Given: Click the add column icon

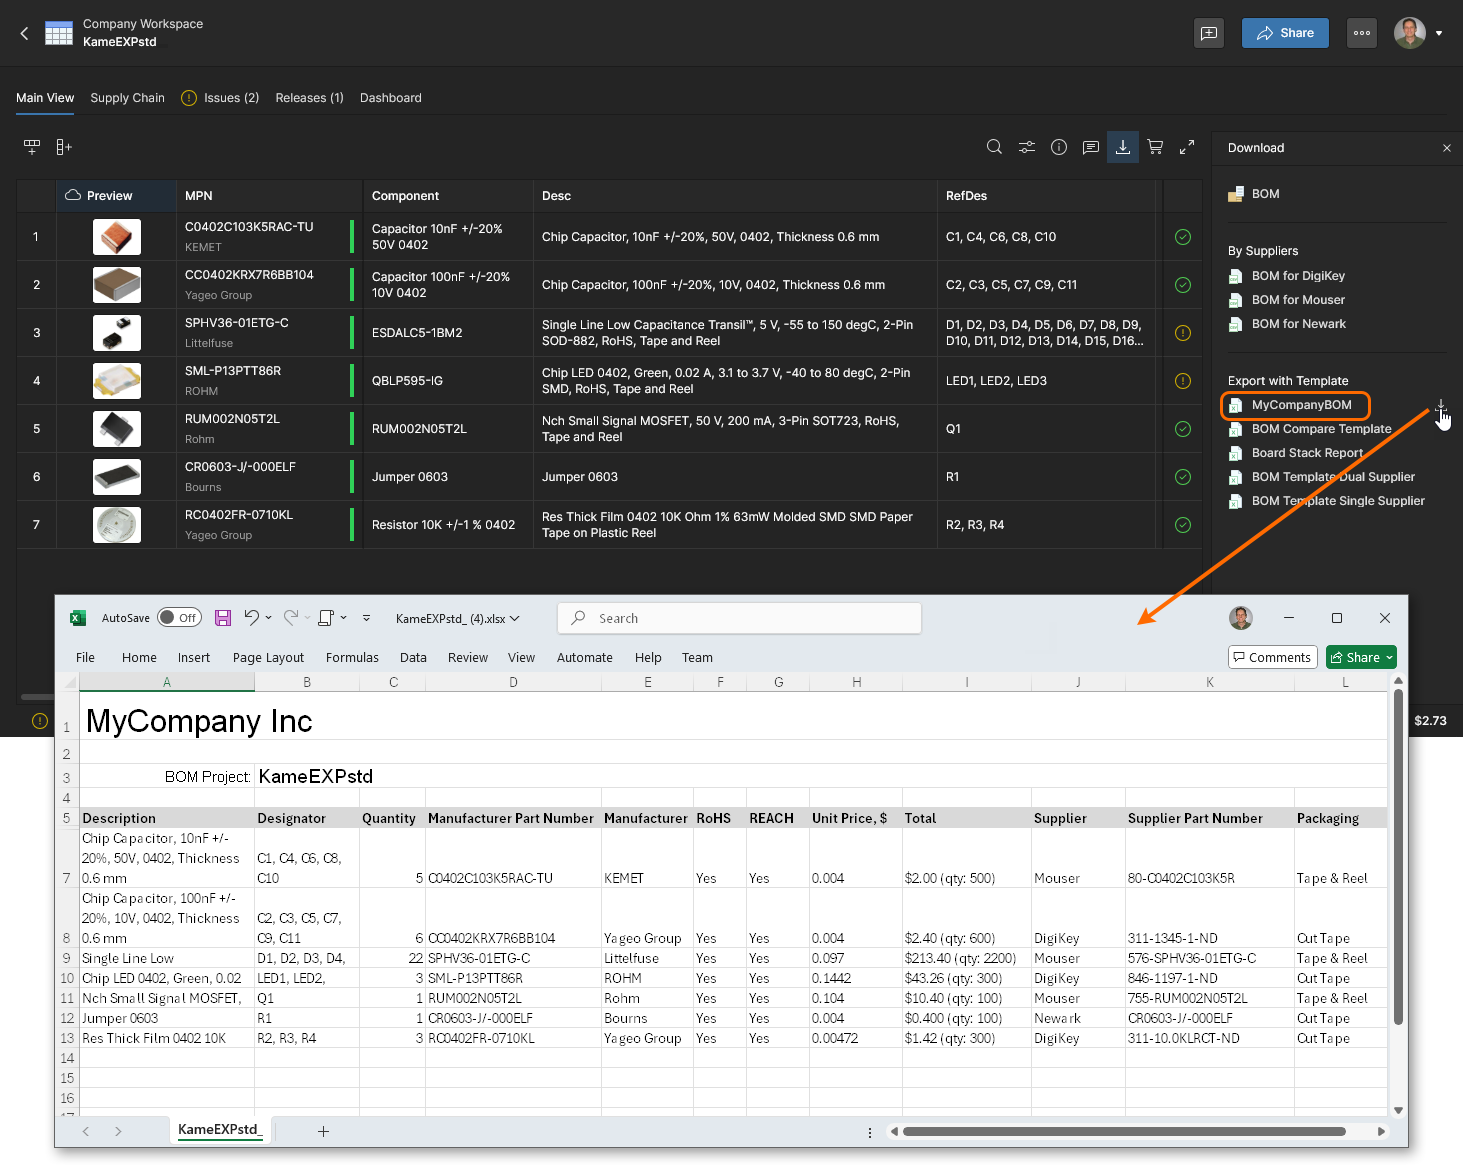Looking at the screenshot, I should tap(64, 147).
